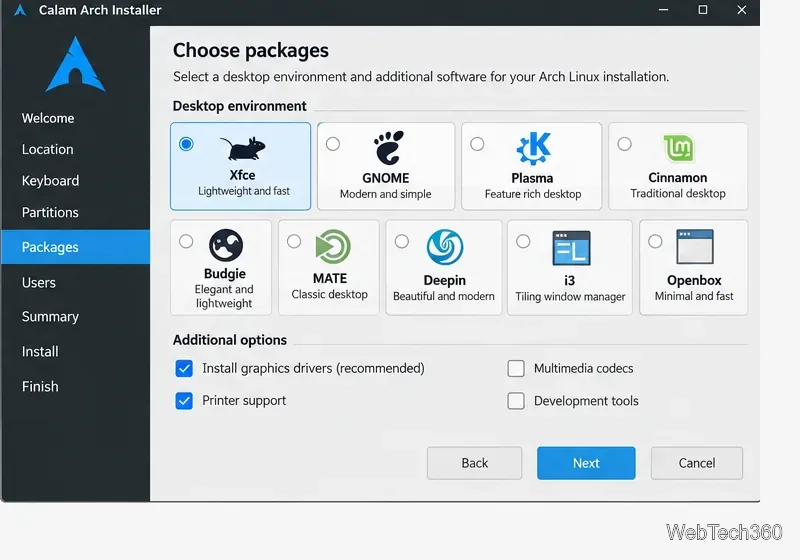Screen dimensions: 800x560
Task: Select the Cinnamon radio button
Action: (x=624, y=144)
